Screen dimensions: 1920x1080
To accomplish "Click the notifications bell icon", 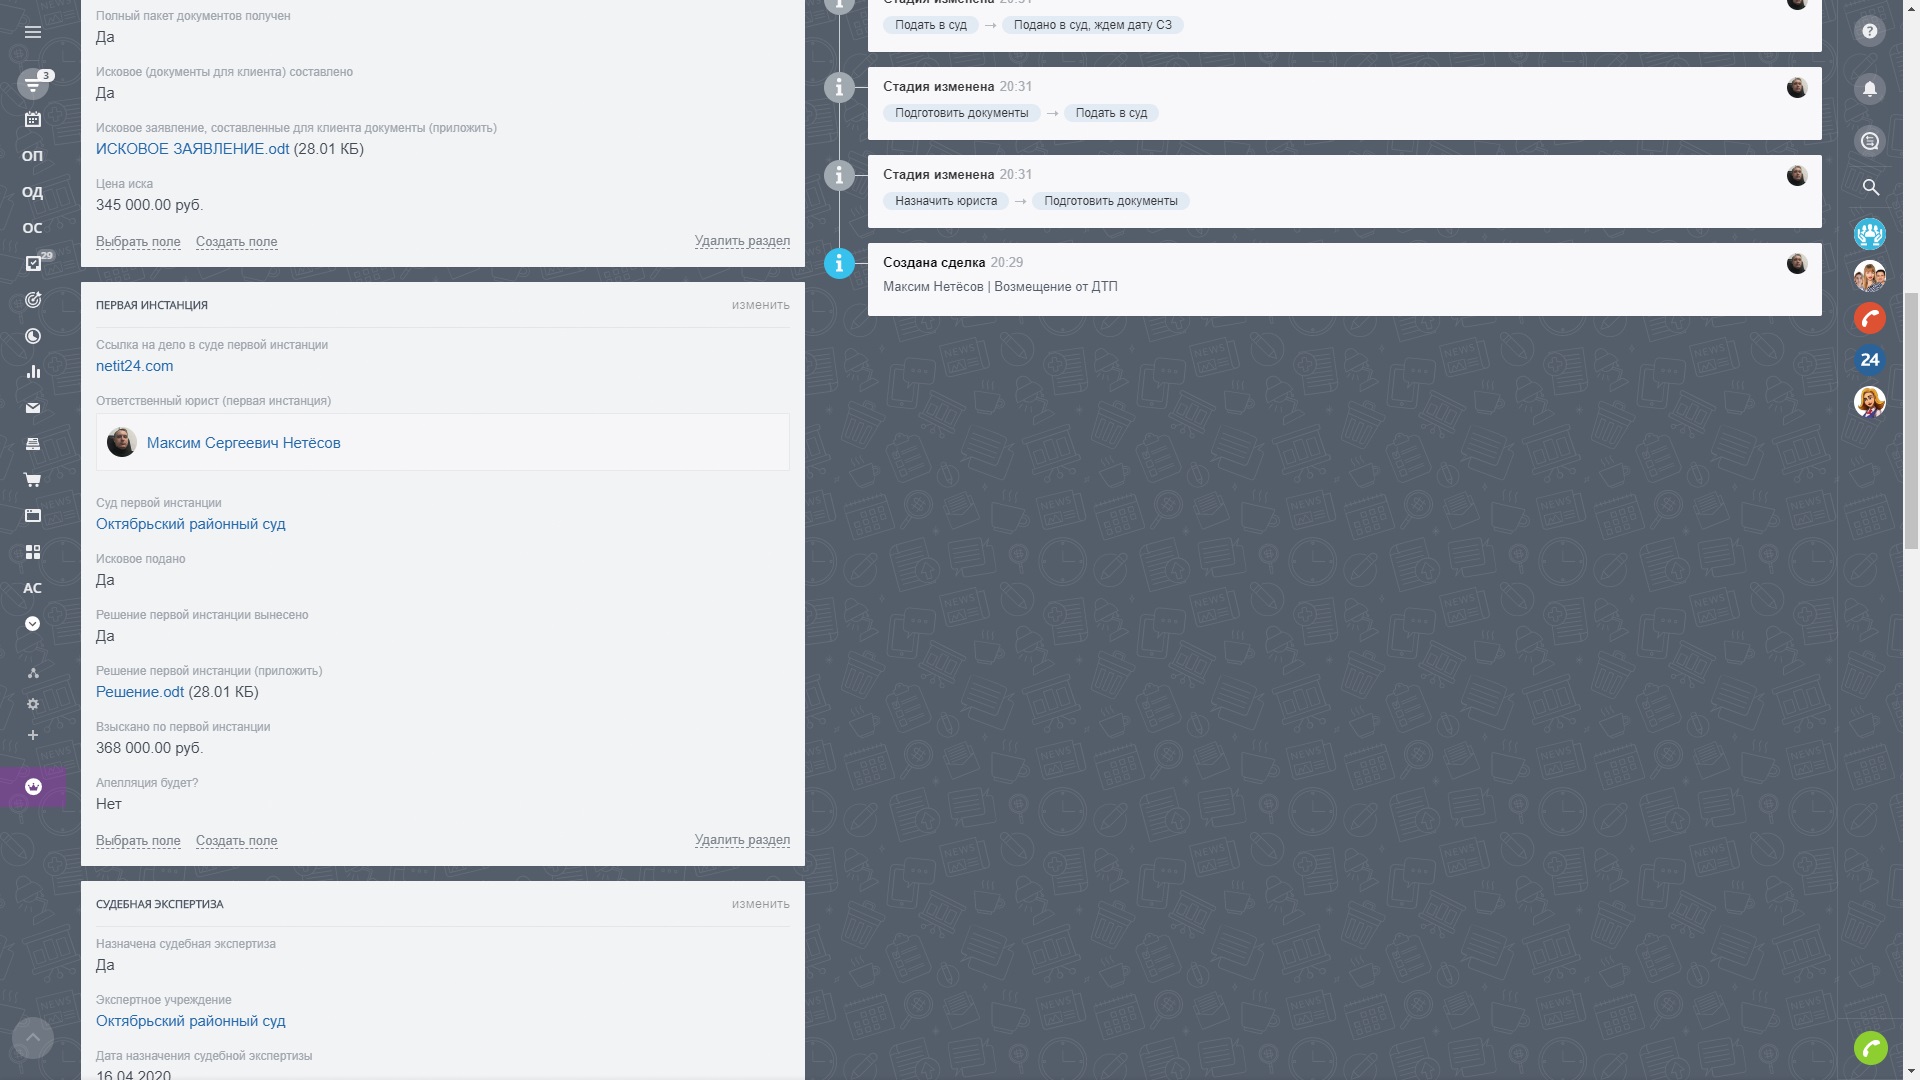I will coord(1869,89).
